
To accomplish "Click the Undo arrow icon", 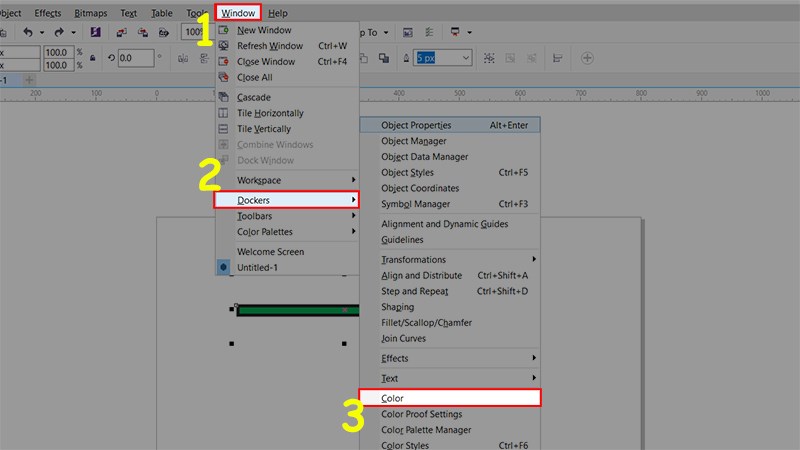I will coord(28,32).
